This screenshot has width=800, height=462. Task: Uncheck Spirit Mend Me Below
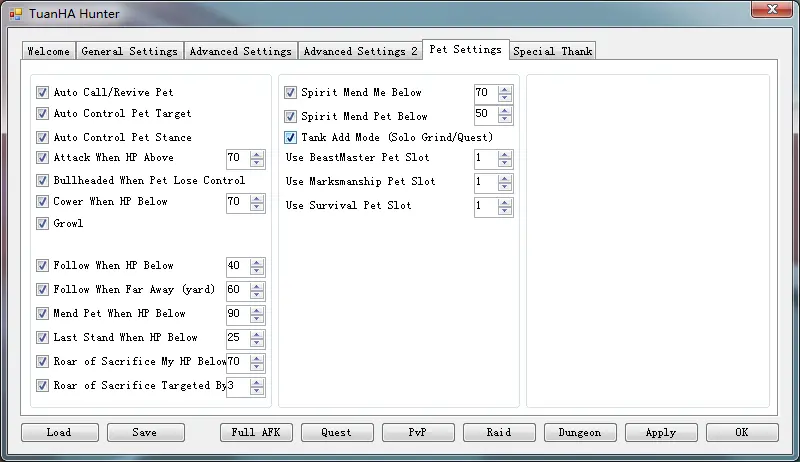coord(291,93)
